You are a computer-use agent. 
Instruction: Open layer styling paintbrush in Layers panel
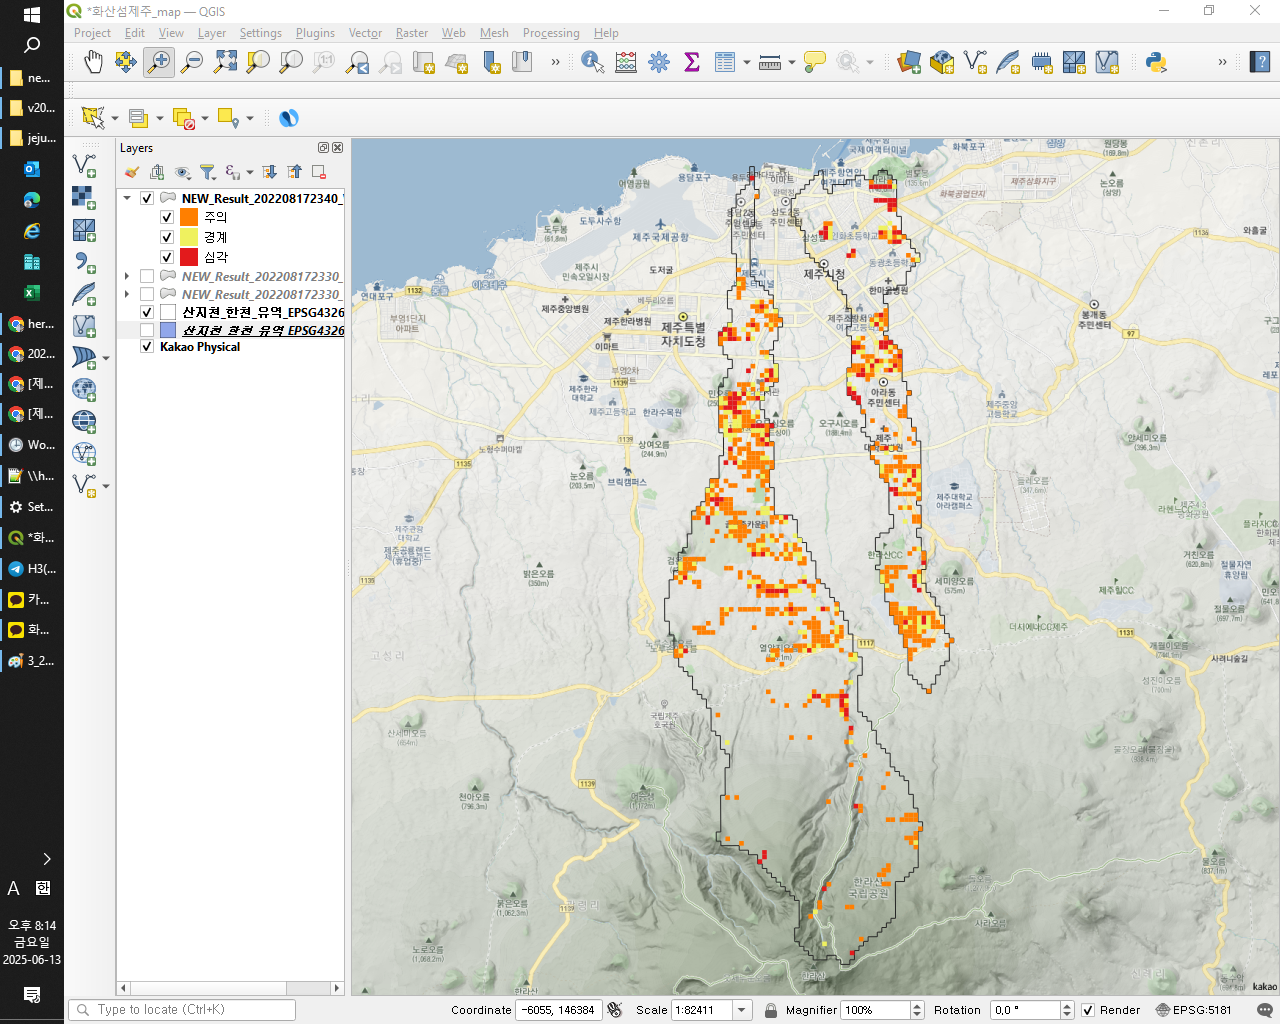pos(132,172)
